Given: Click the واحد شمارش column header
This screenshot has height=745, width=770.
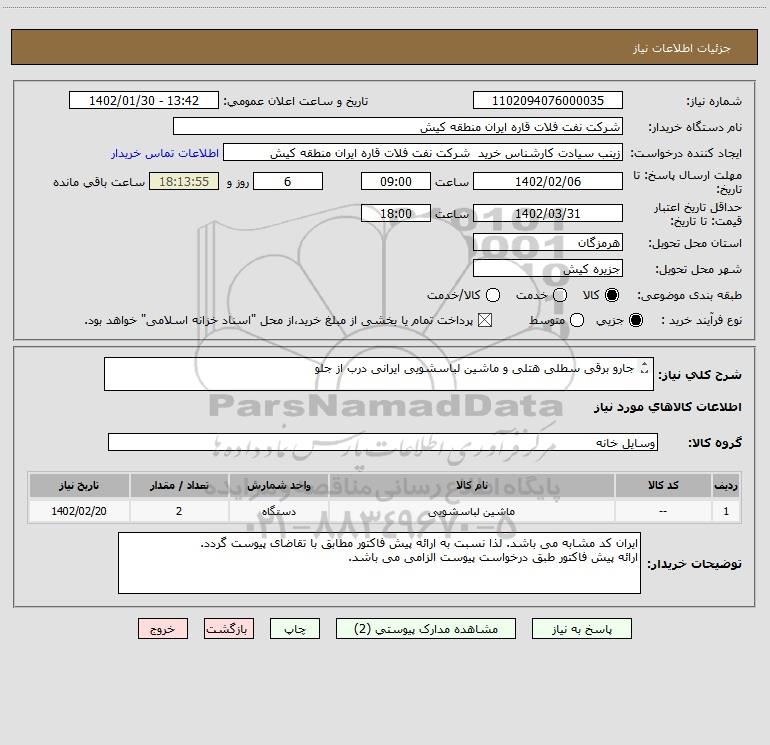Looking at the screenshot, I should [278, 485].
